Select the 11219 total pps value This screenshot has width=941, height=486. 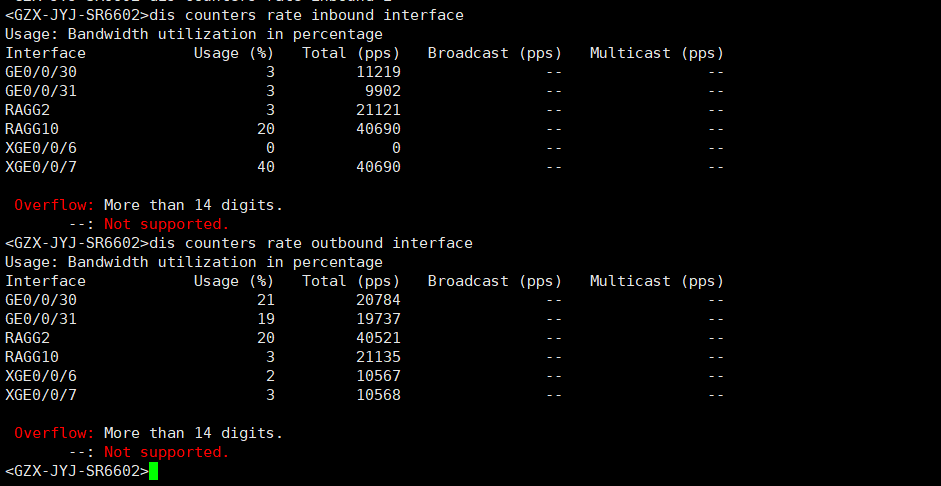(x=378, y=72)
